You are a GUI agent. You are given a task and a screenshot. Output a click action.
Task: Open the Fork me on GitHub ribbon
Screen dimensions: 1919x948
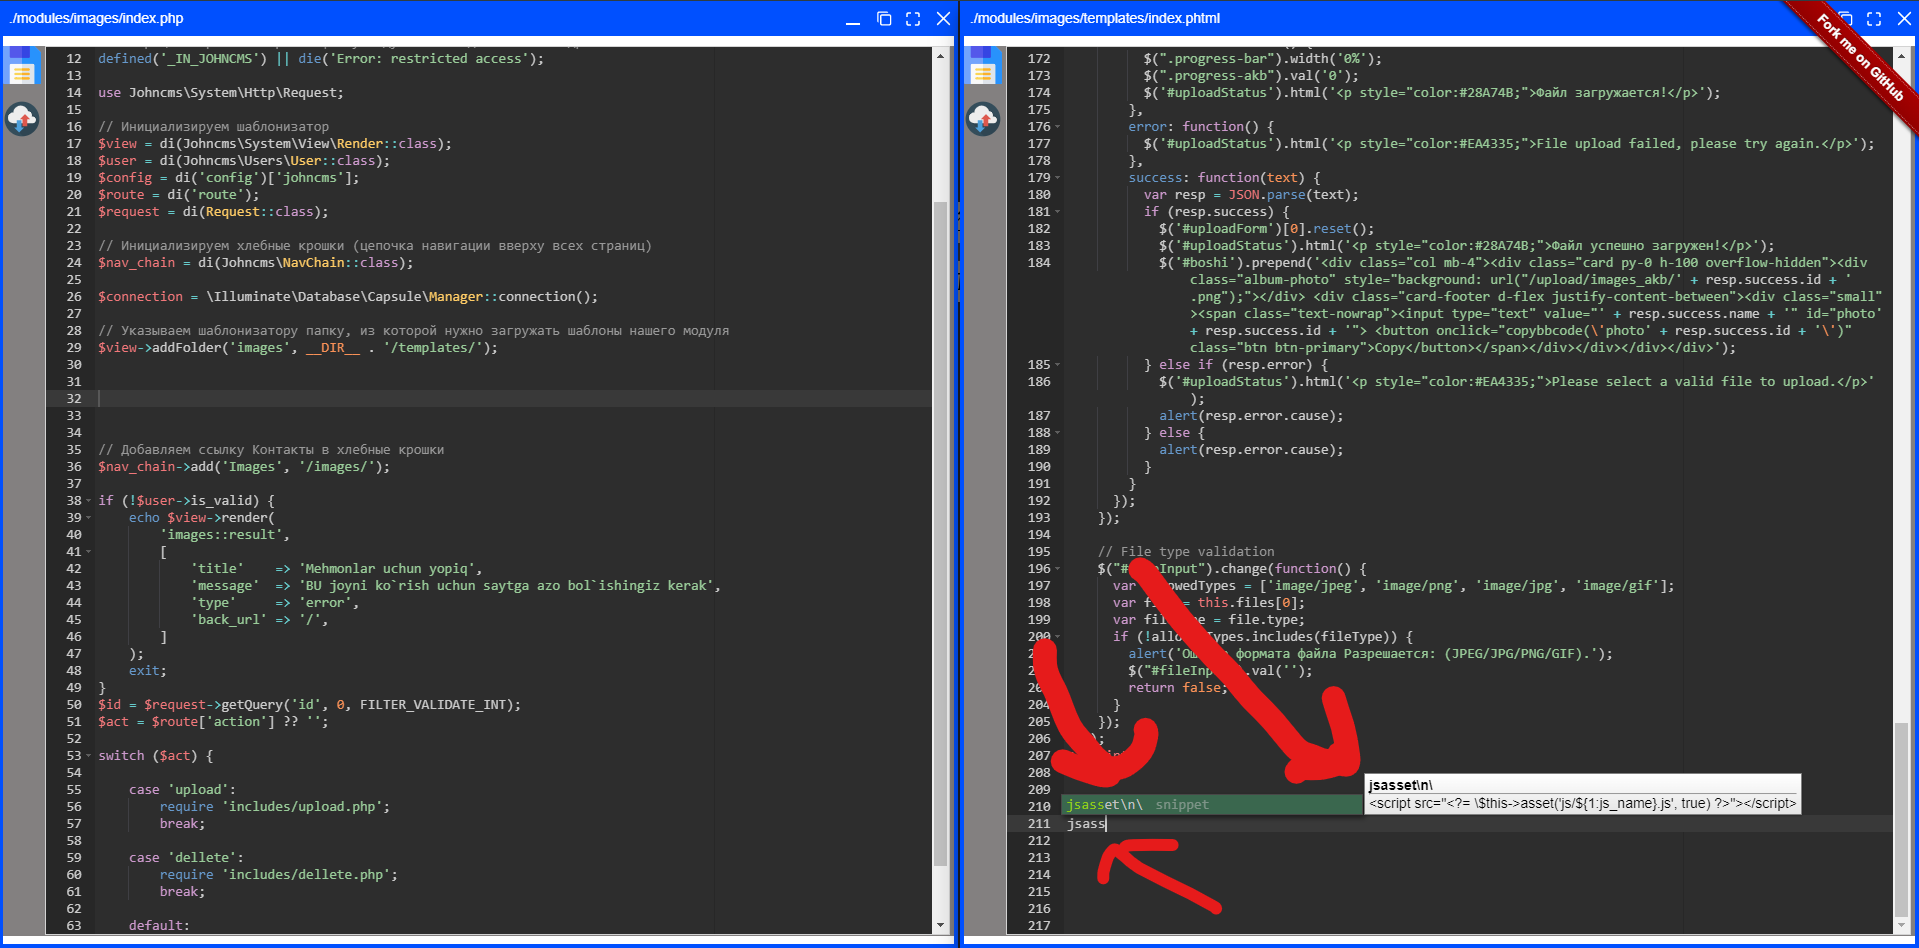(x=1862, y=58)
